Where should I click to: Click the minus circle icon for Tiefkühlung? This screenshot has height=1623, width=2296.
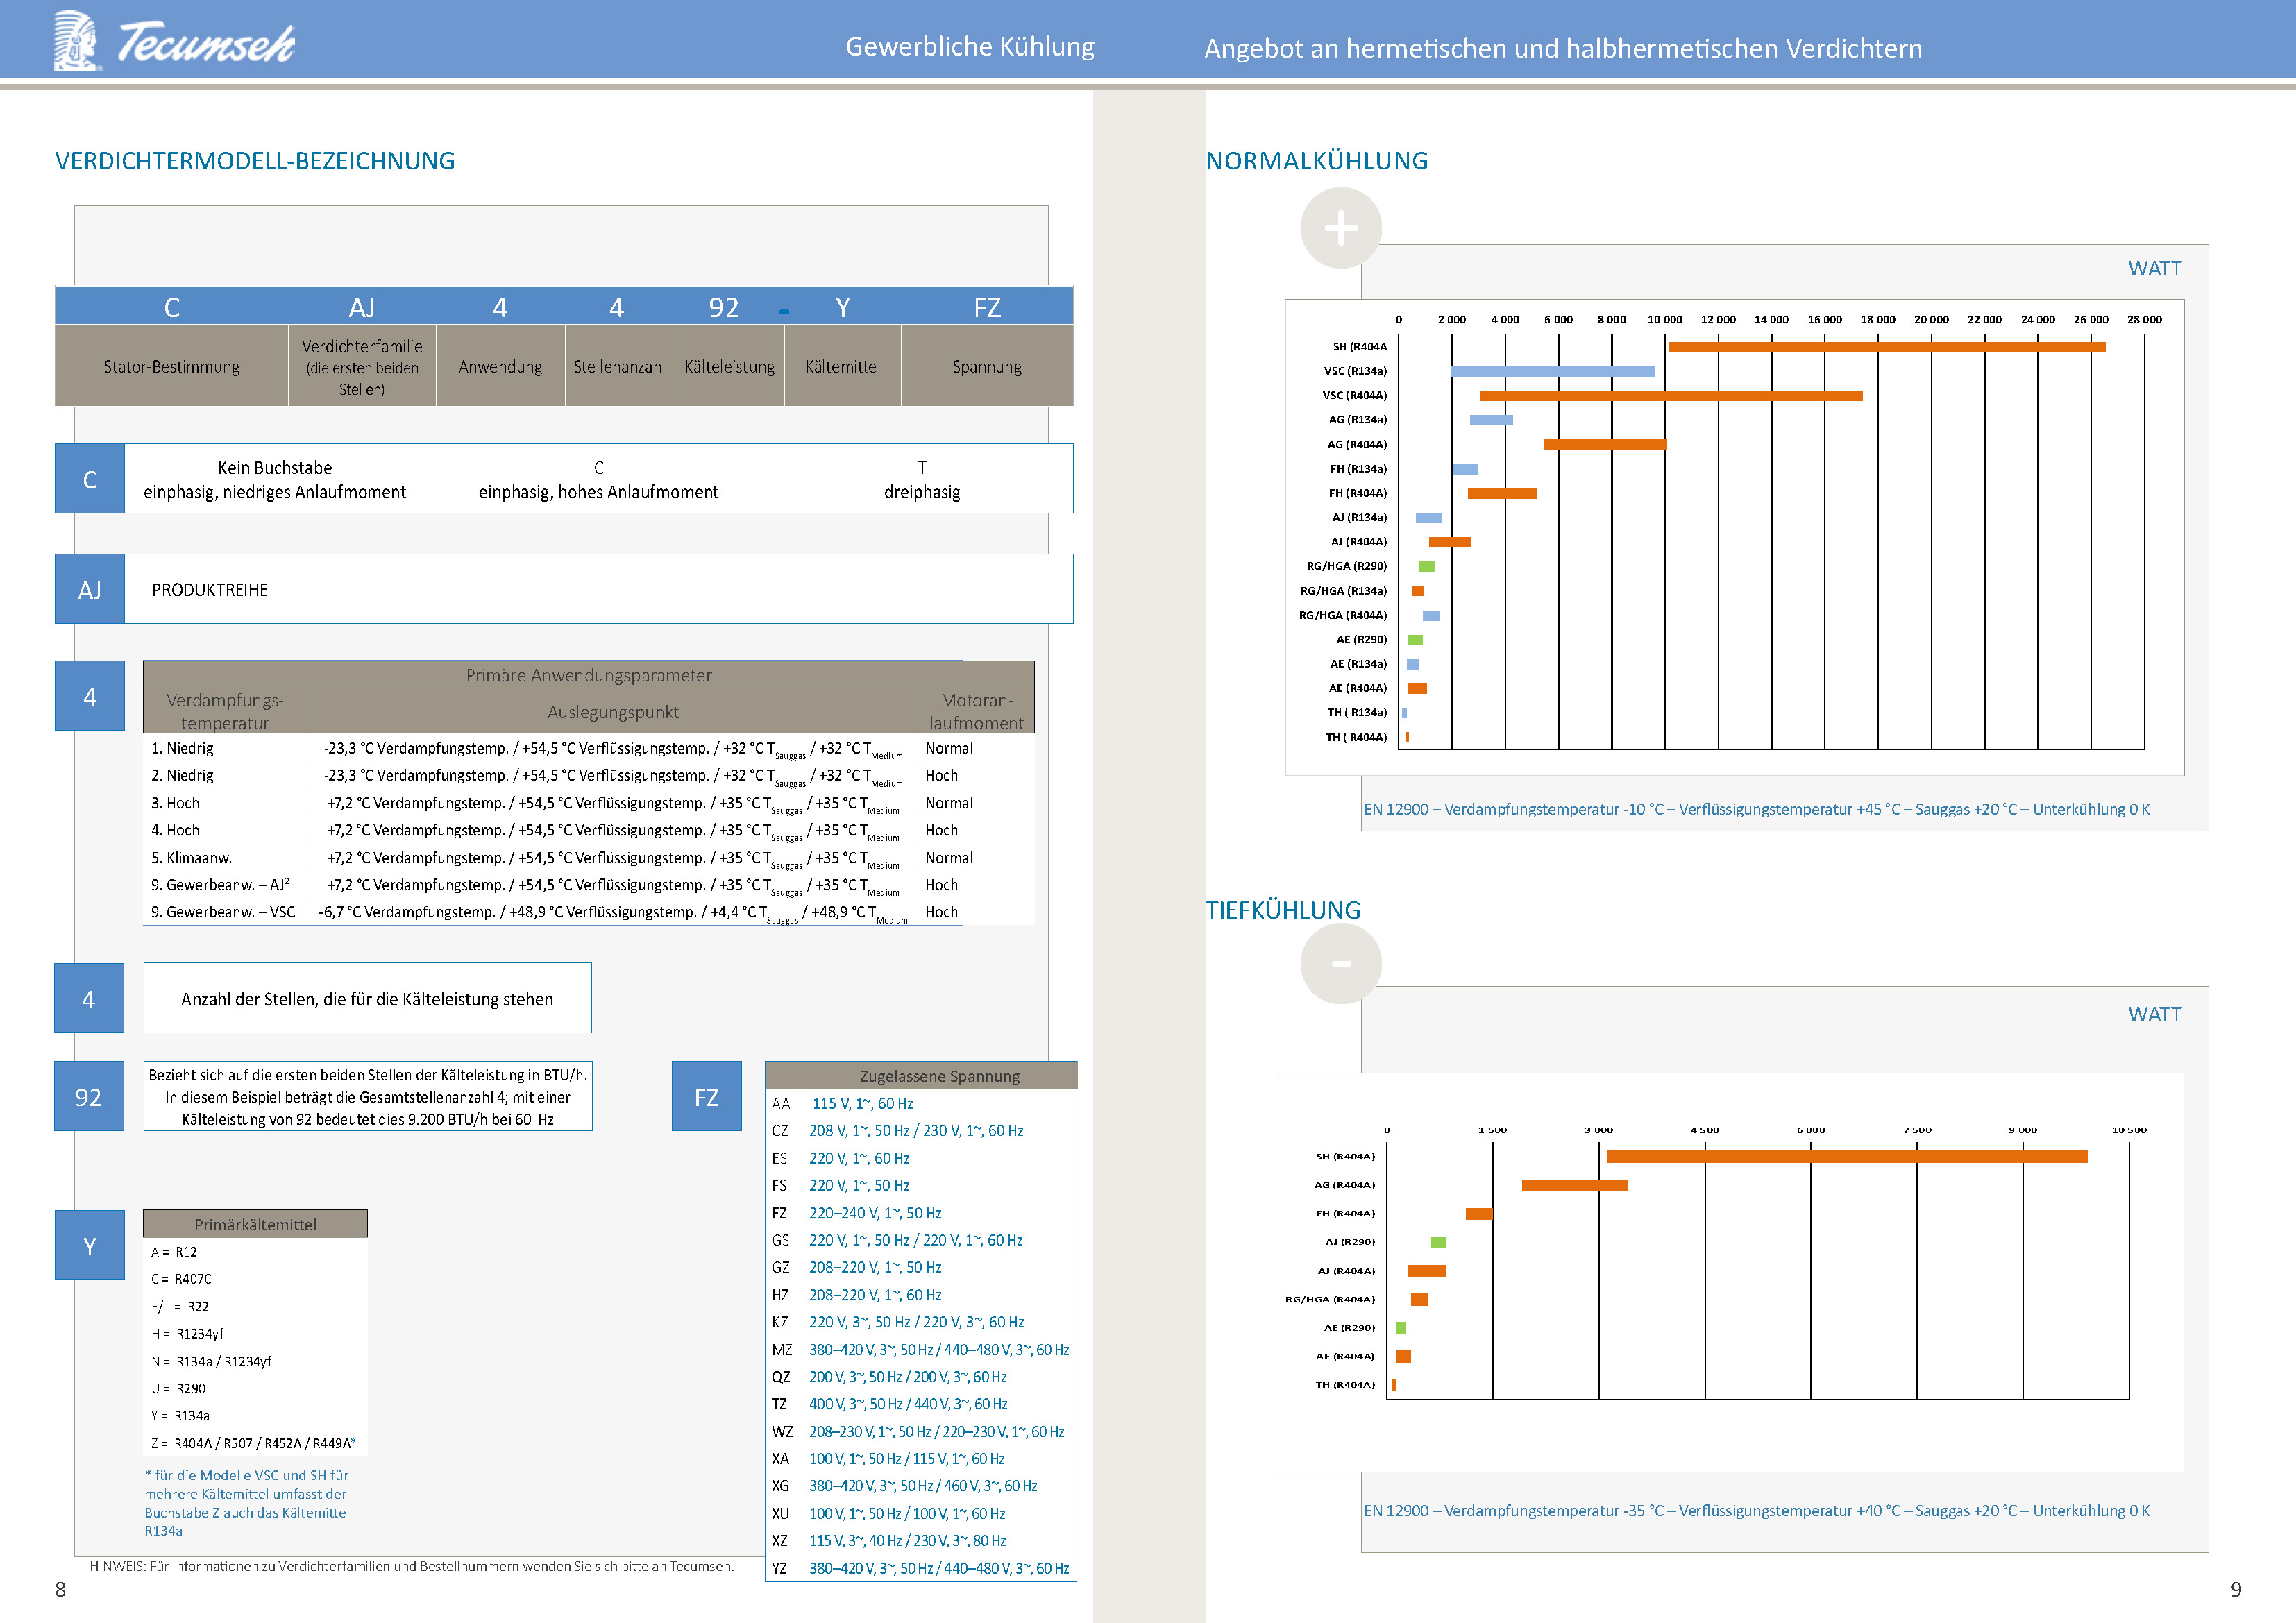1340,963
